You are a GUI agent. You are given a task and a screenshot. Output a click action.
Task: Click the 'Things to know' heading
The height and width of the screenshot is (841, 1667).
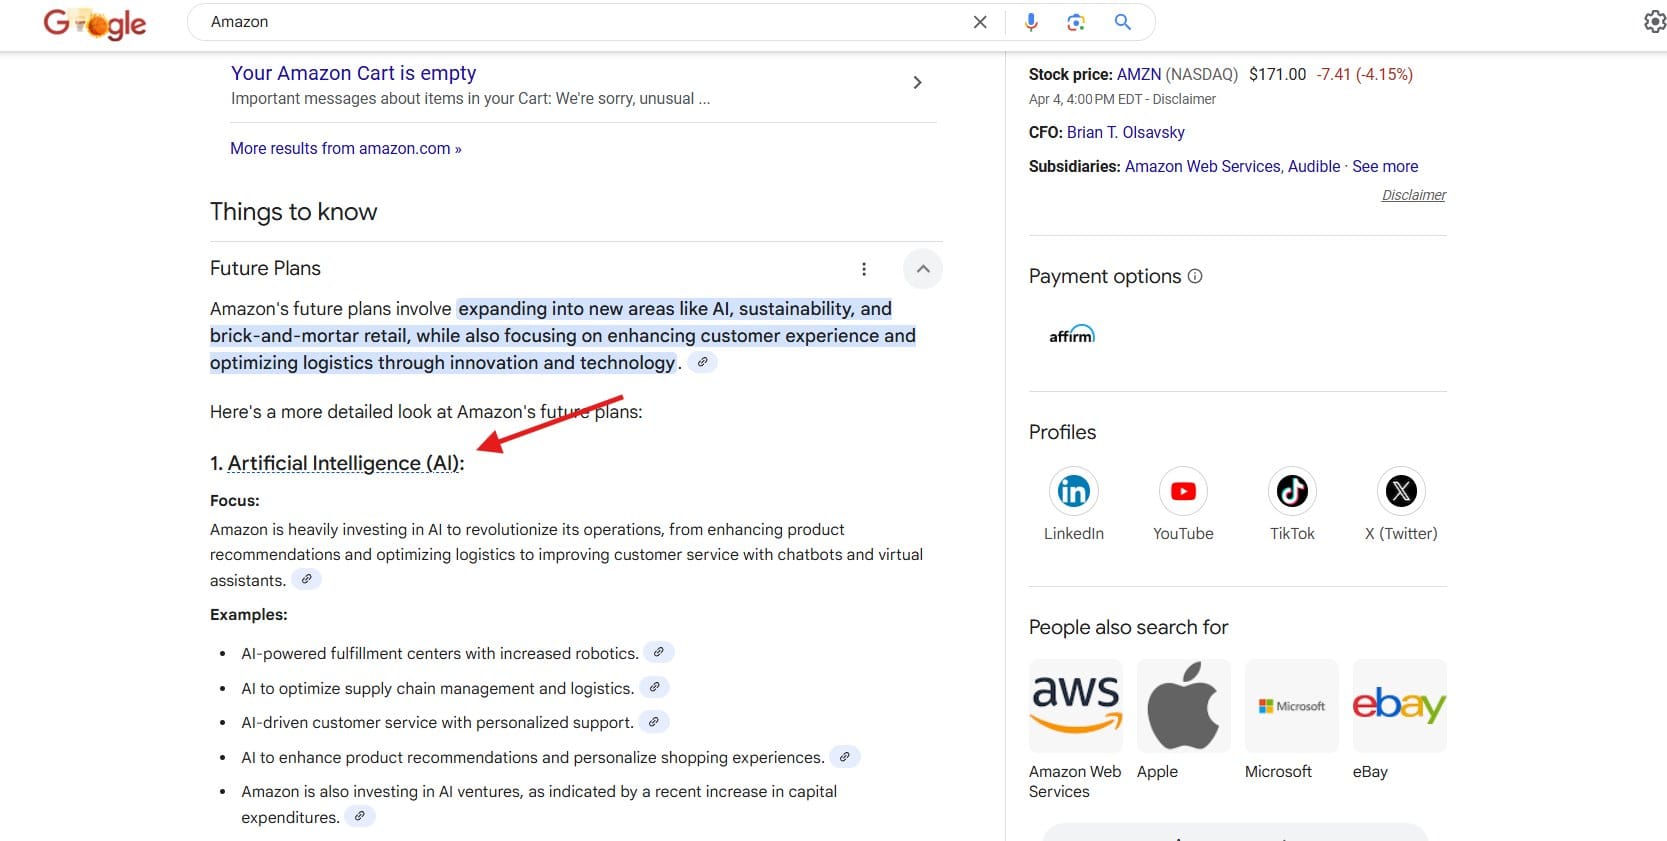click(x=293, y=212)
